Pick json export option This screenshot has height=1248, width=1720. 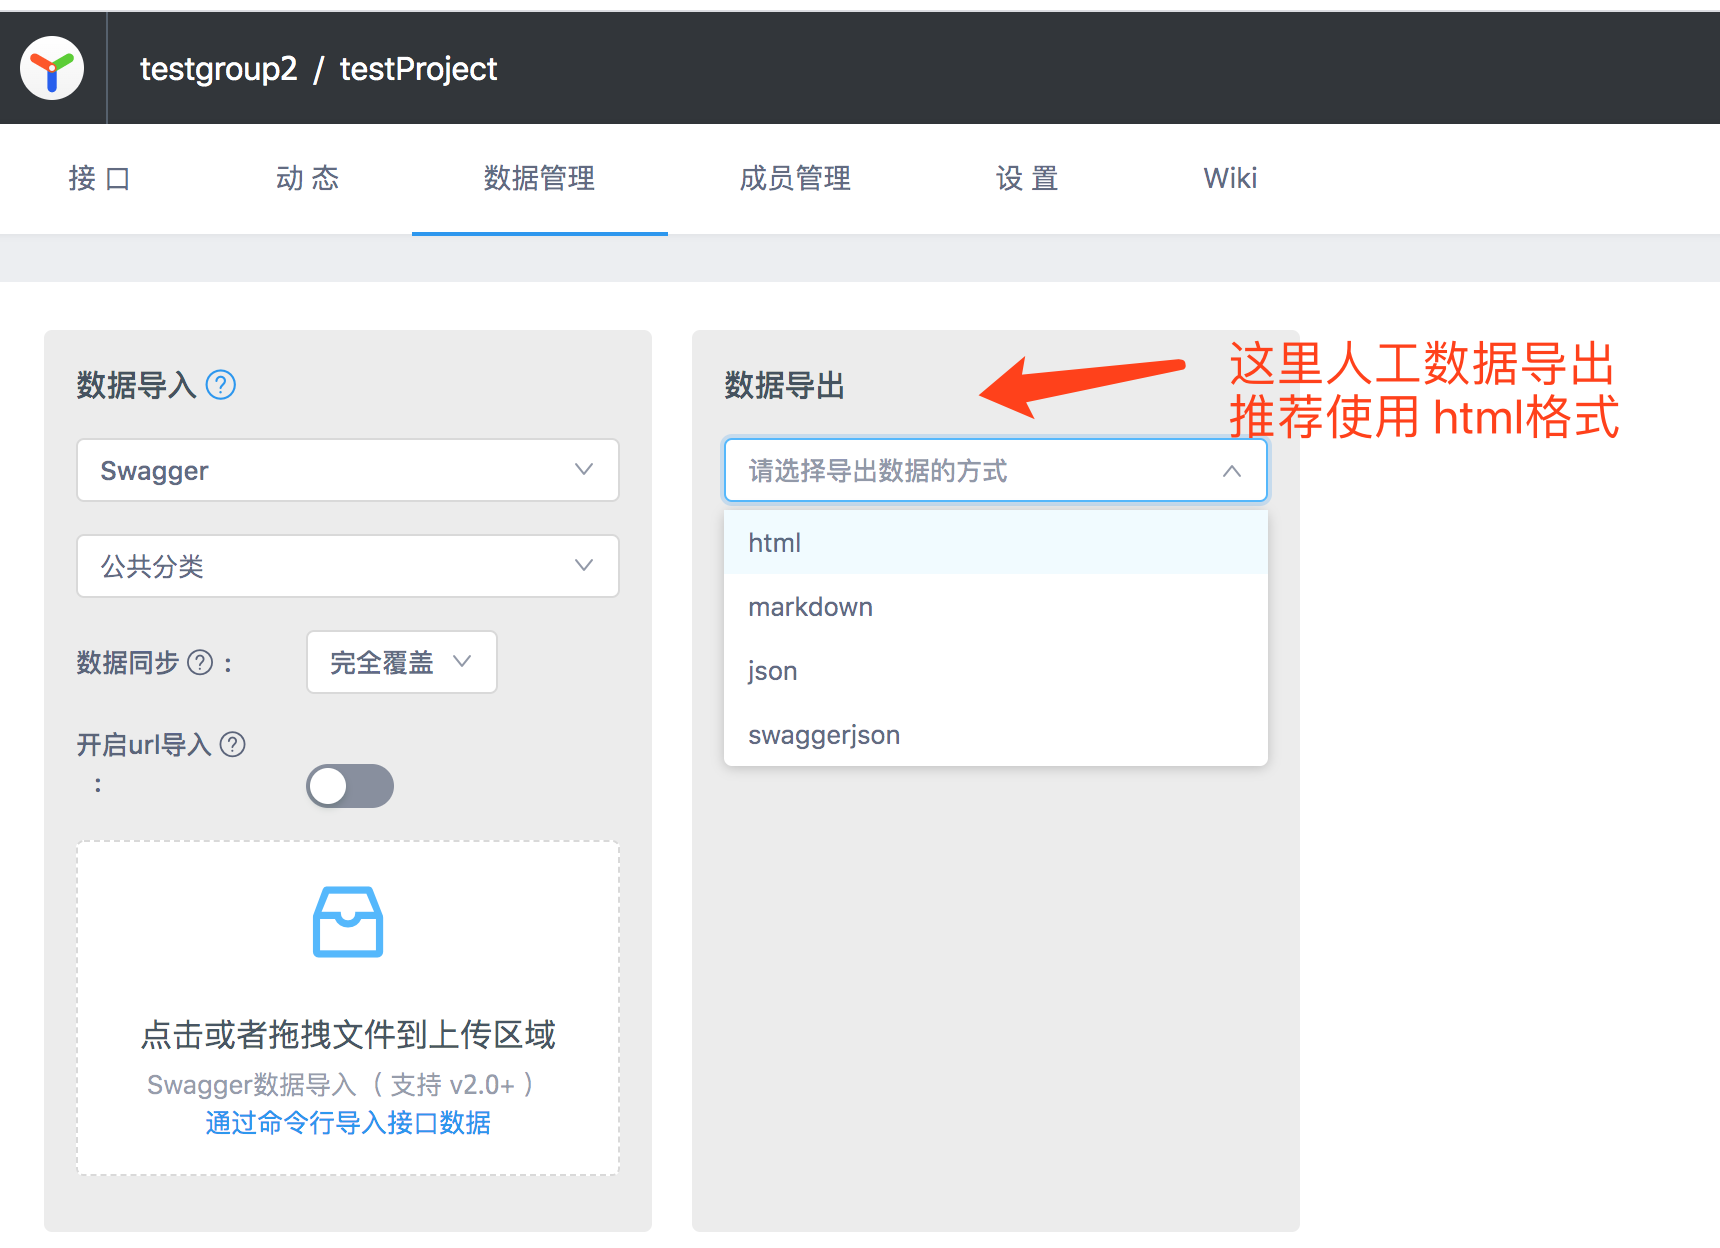(x=996, y=670)
